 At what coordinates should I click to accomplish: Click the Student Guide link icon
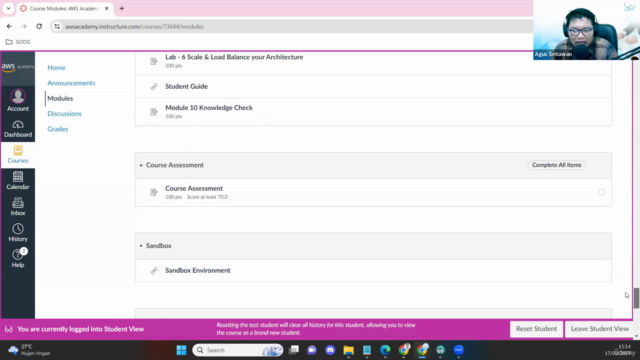(154, 87)
